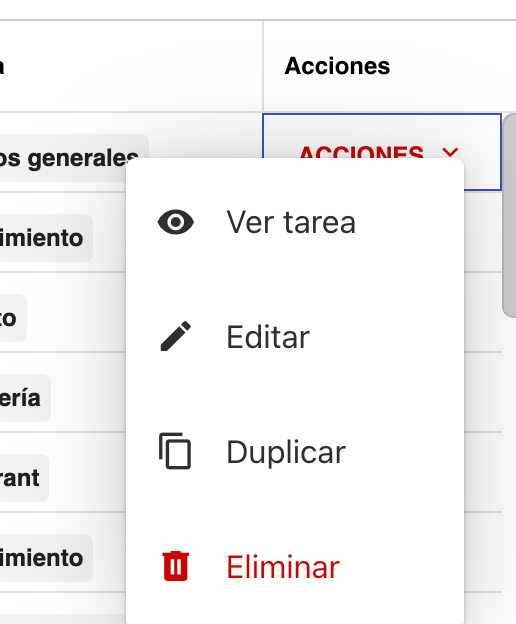Click the copy icon beside Duplicar

175,451
